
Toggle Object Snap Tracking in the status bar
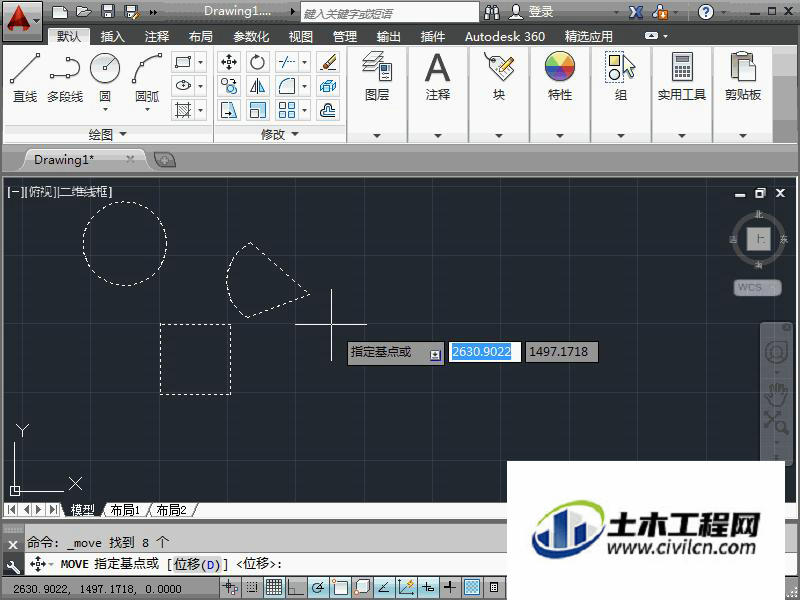(x=384, y=587)
